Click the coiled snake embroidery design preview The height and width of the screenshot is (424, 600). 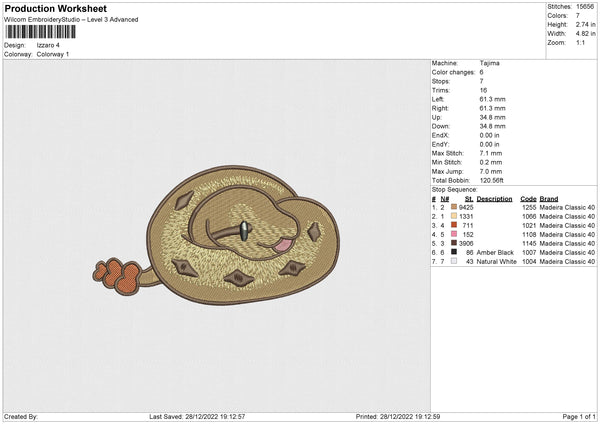pyautogui.click(x=216, y=235)
